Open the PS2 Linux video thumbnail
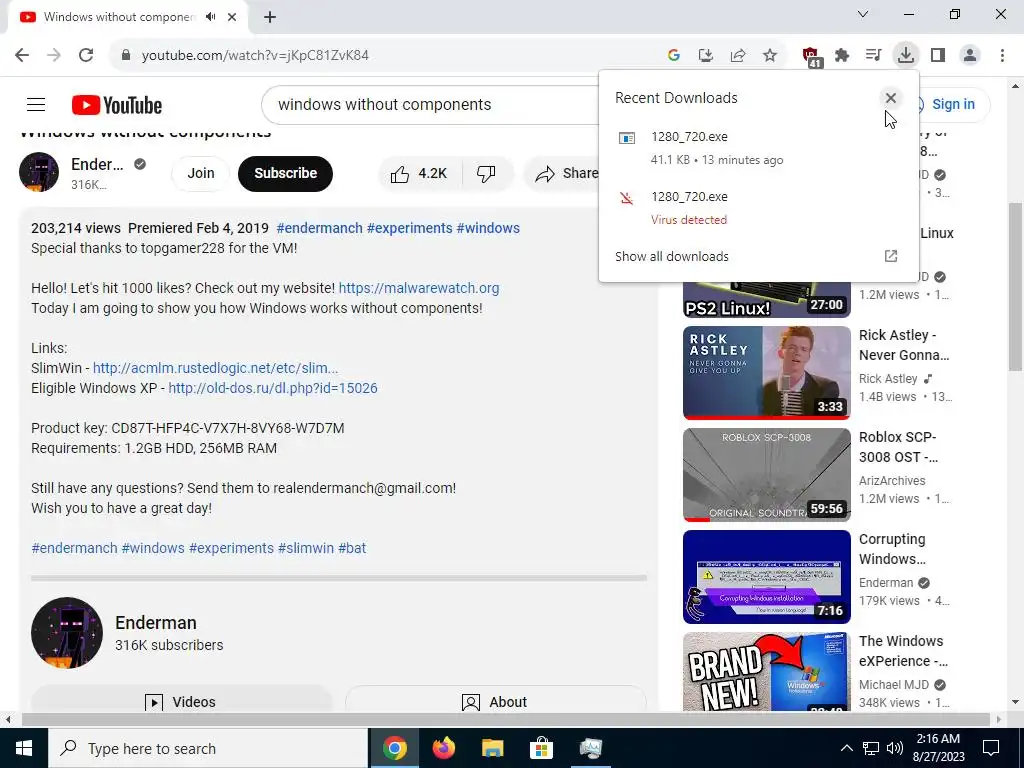Image resolution: width=1024 pixels, height=768 pixels. coord(767,300)
